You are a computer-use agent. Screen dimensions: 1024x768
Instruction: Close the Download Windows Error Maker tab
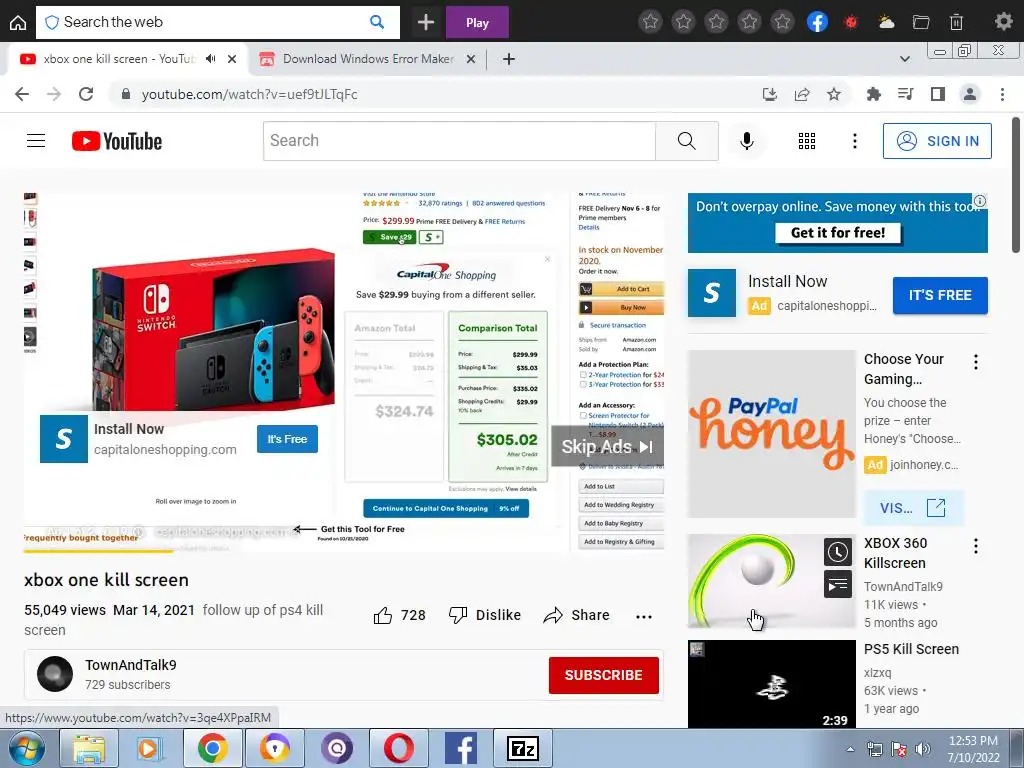click(470, 59)
